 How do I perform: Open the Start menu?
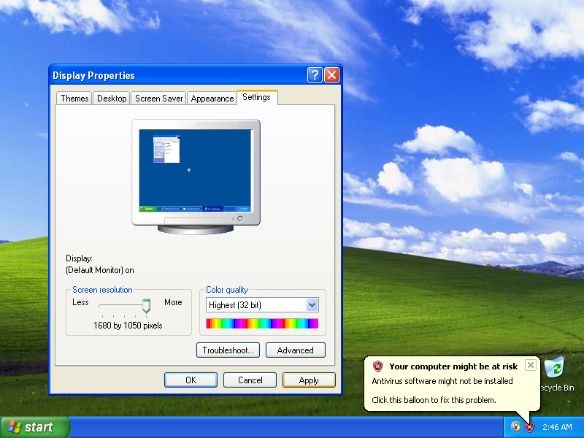[35, 427]
